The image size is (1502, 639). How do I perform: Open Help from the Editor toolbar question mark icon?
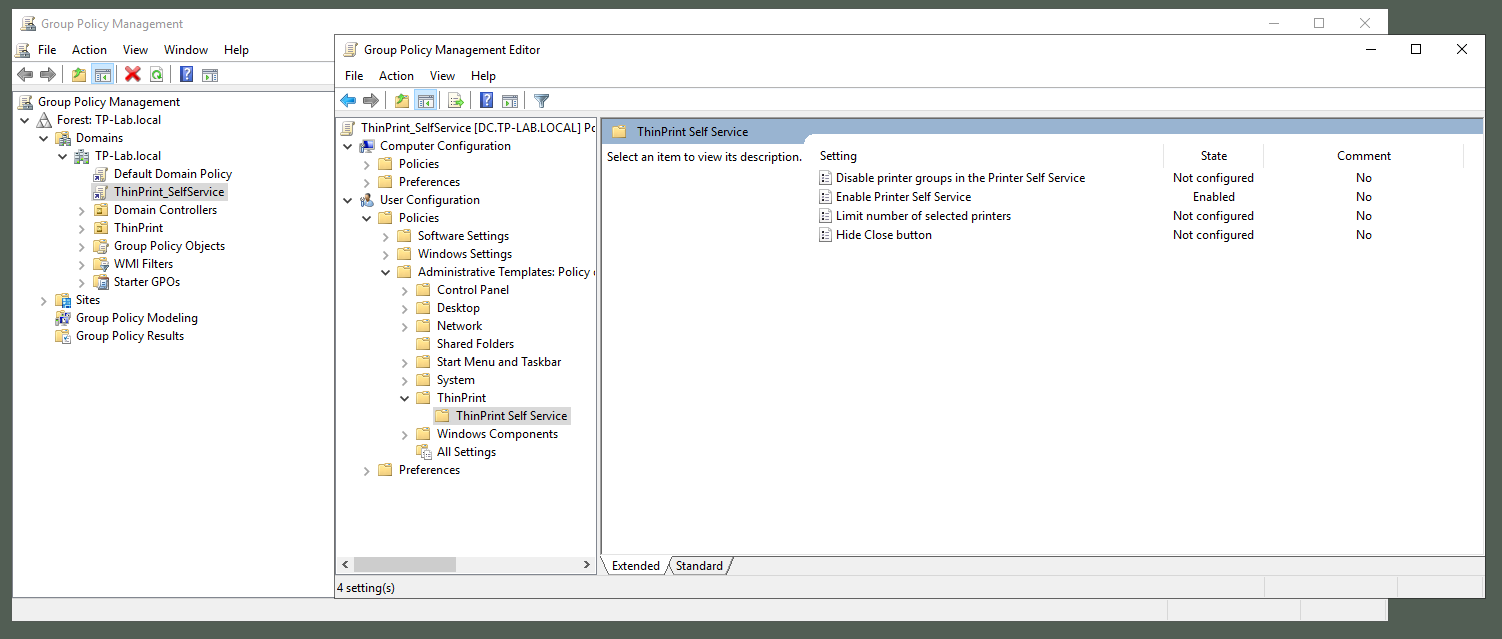click(487, 100)
